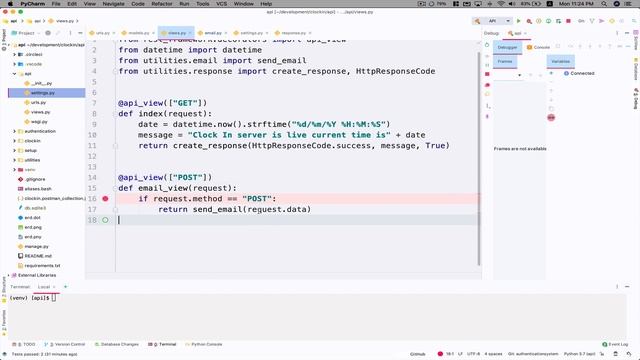Add a new terminal session with the plus icon
The height and width of the screenshot is (360, 640).
pyautogui.click(x=65, y=287)
